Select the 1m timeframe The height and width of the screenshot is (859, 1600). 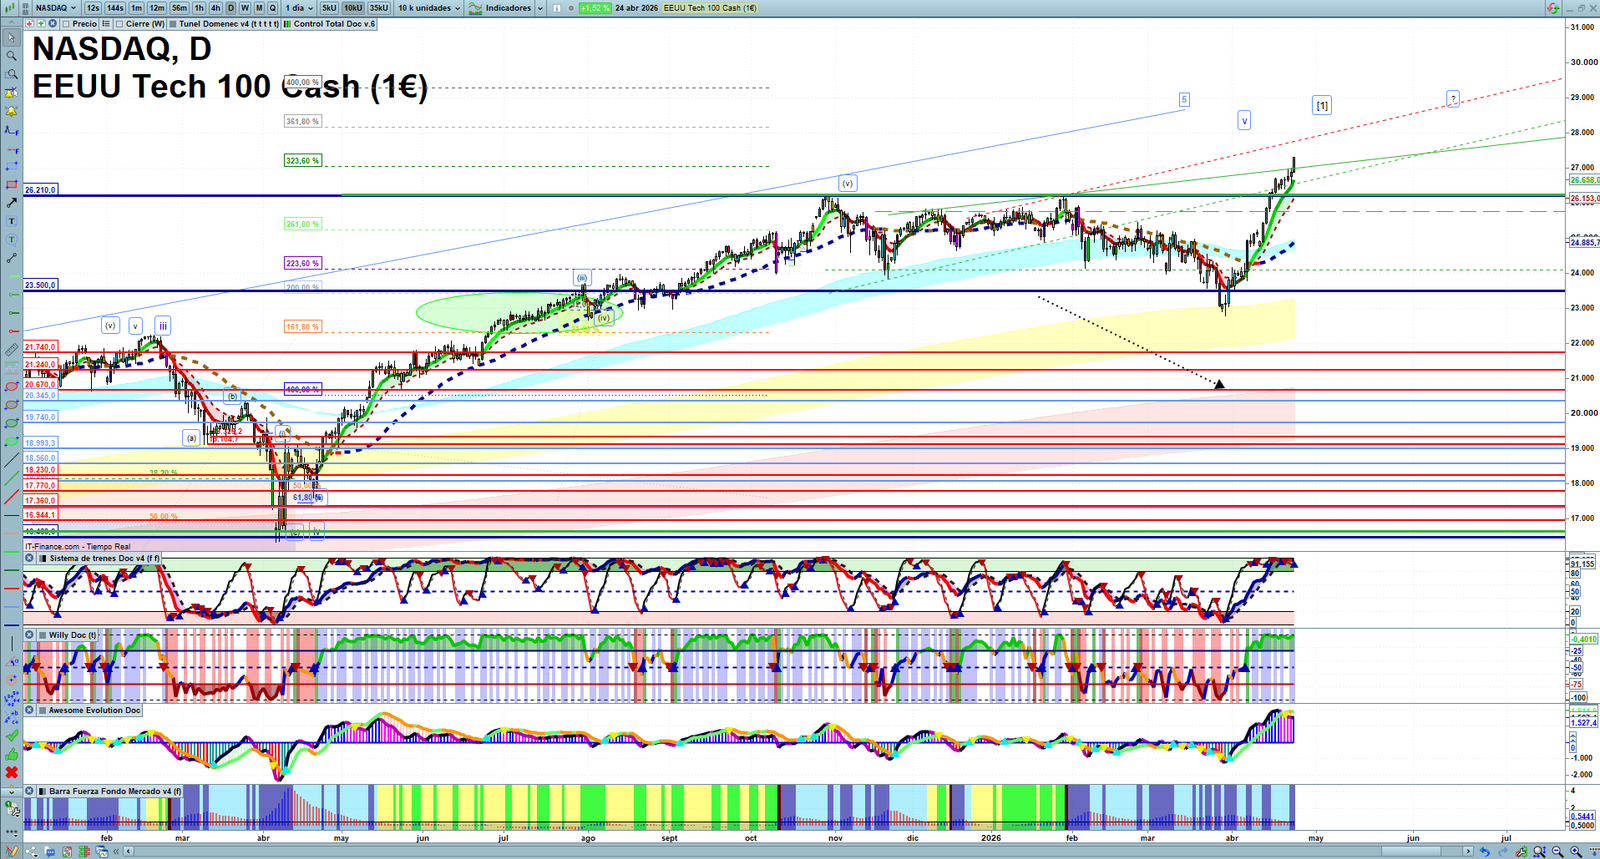137,8
